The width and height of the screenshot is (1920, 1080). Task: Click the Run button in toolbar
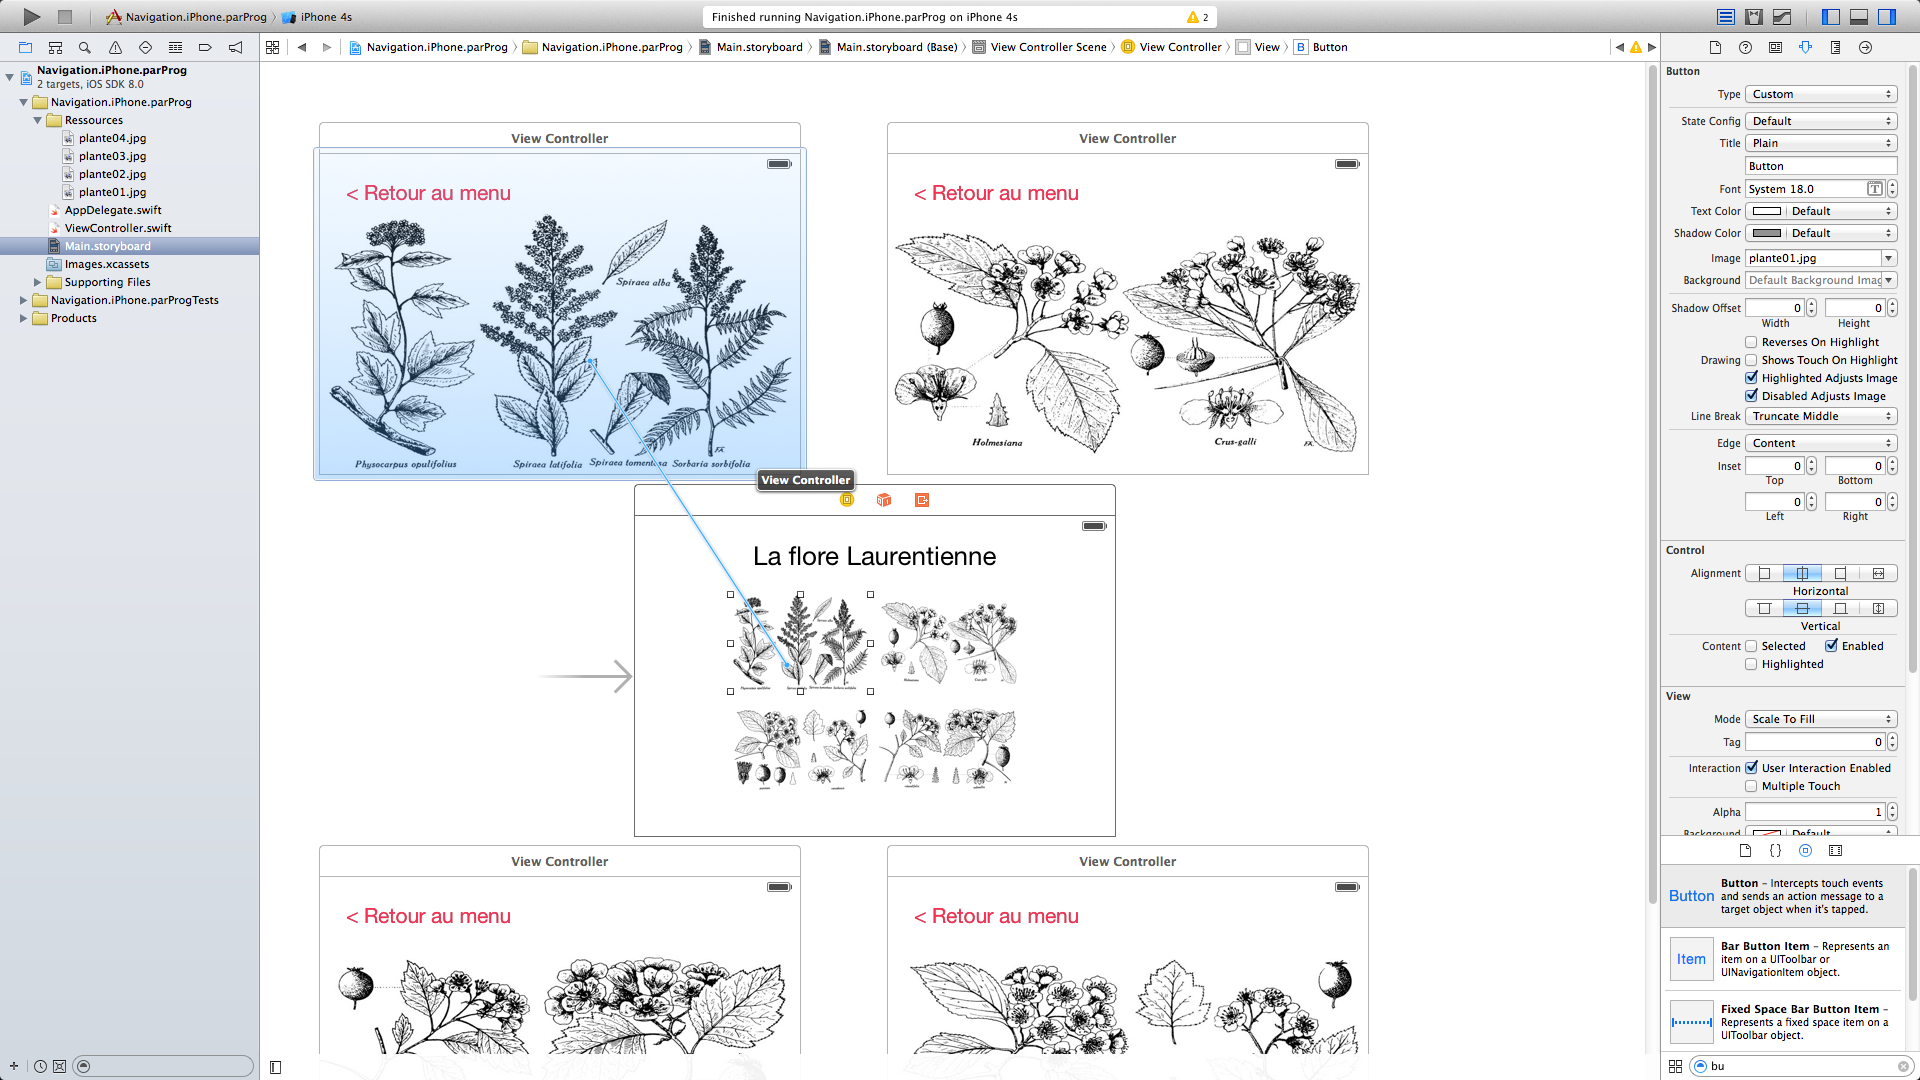click(x=28, y=16)
